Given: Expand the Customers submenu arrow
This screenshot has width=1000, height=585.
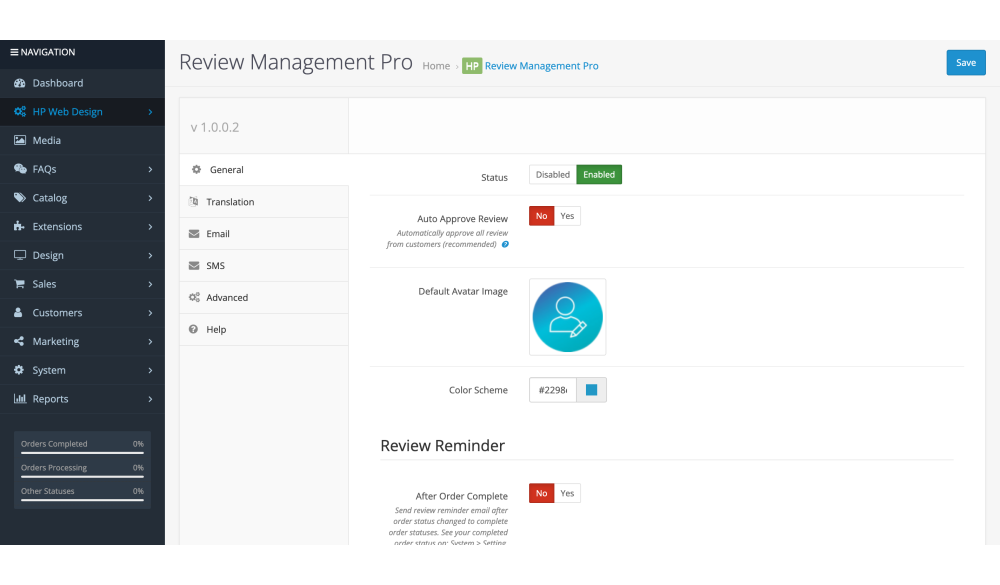Looking at the screenshot, I should (150, 313).
